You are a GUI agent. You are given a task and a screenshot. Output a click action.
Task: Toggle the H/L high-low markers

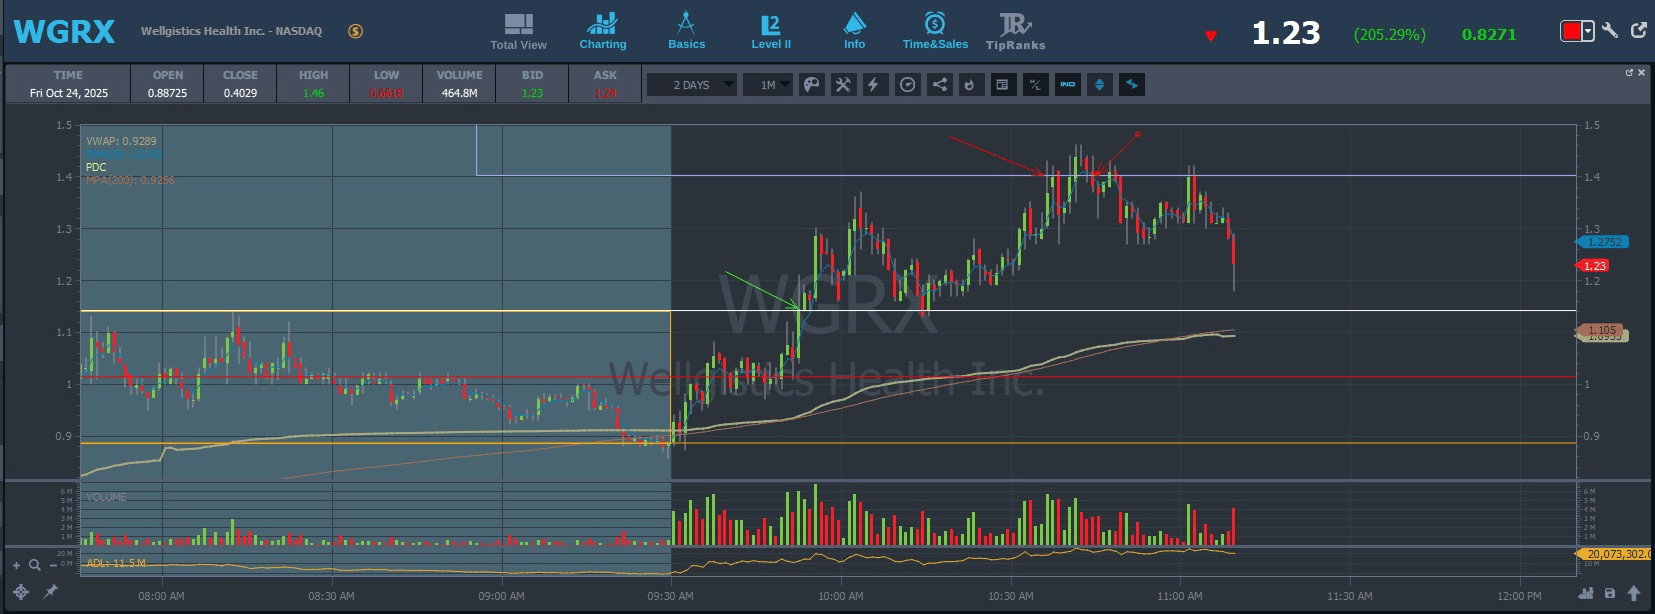[1035, 85]
